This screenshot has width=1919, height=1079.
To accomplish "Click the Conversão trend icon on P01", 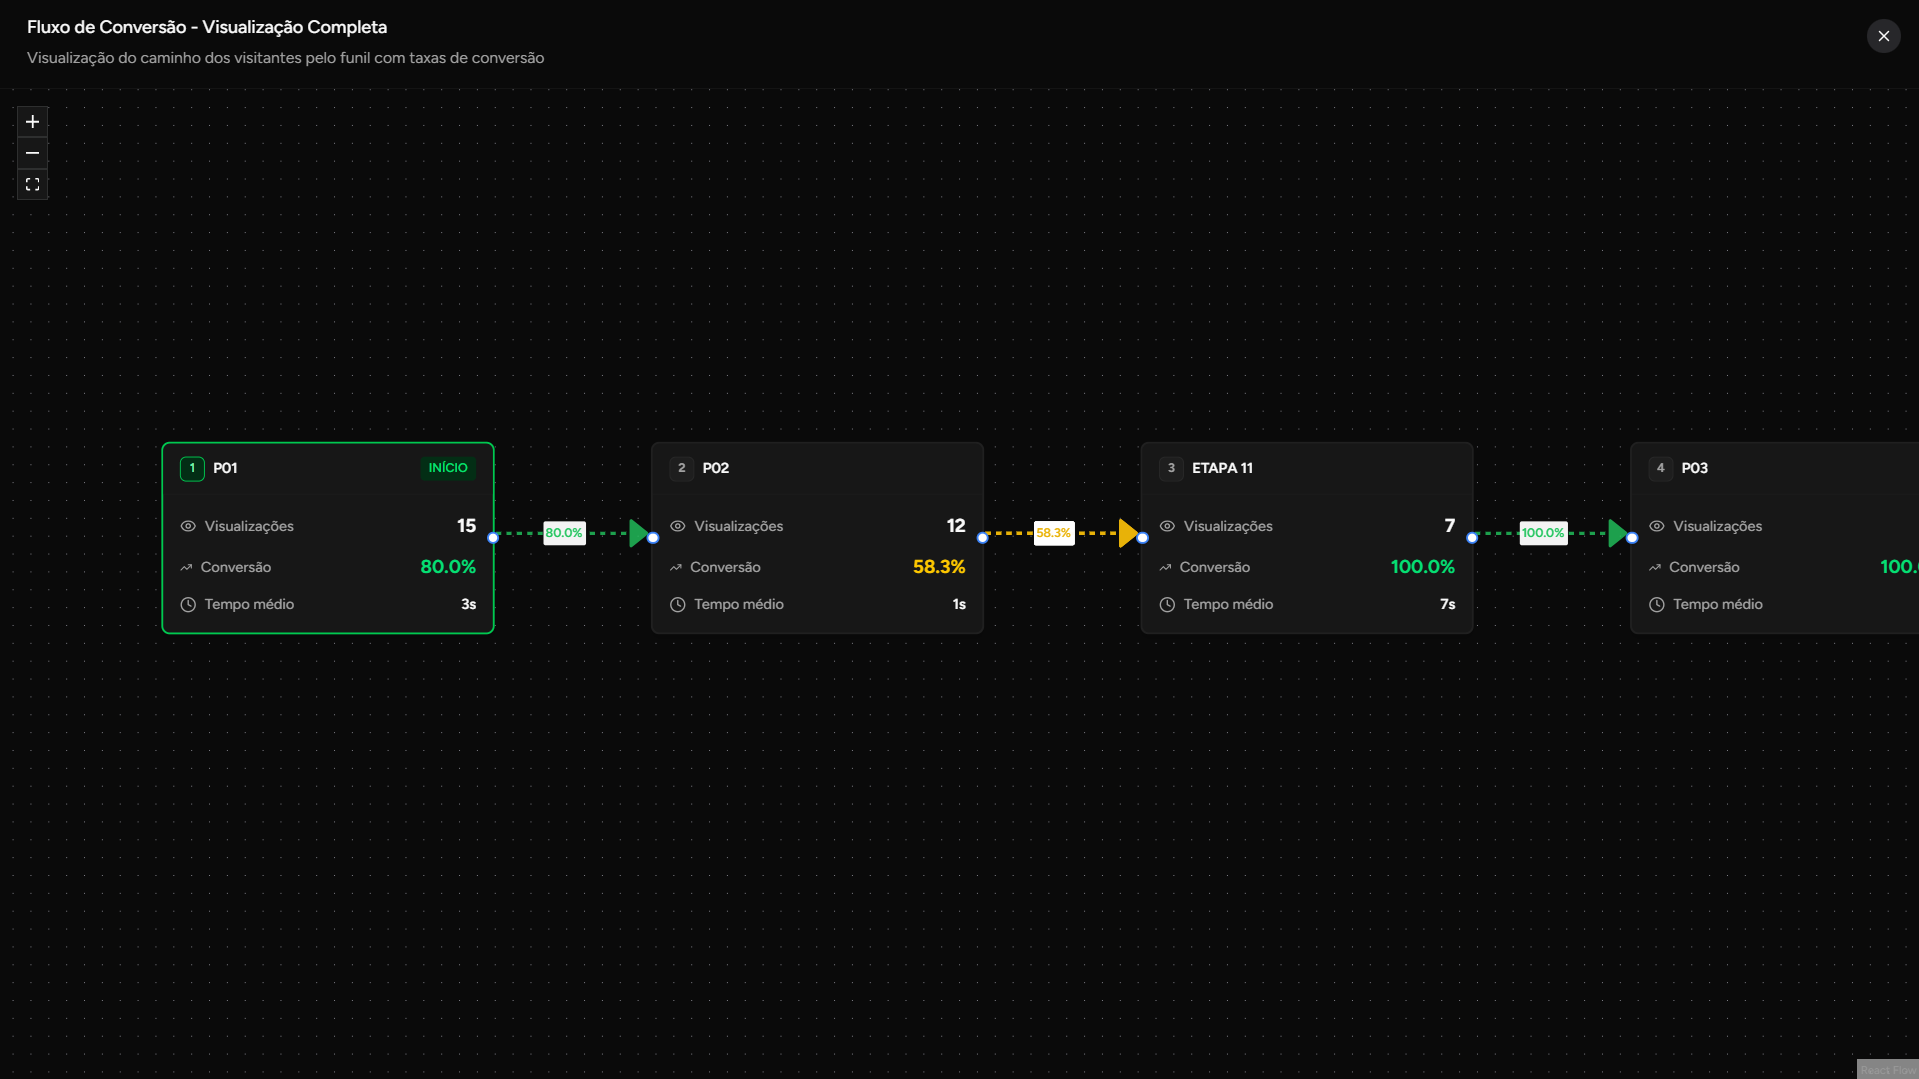I will coord(188,567).
